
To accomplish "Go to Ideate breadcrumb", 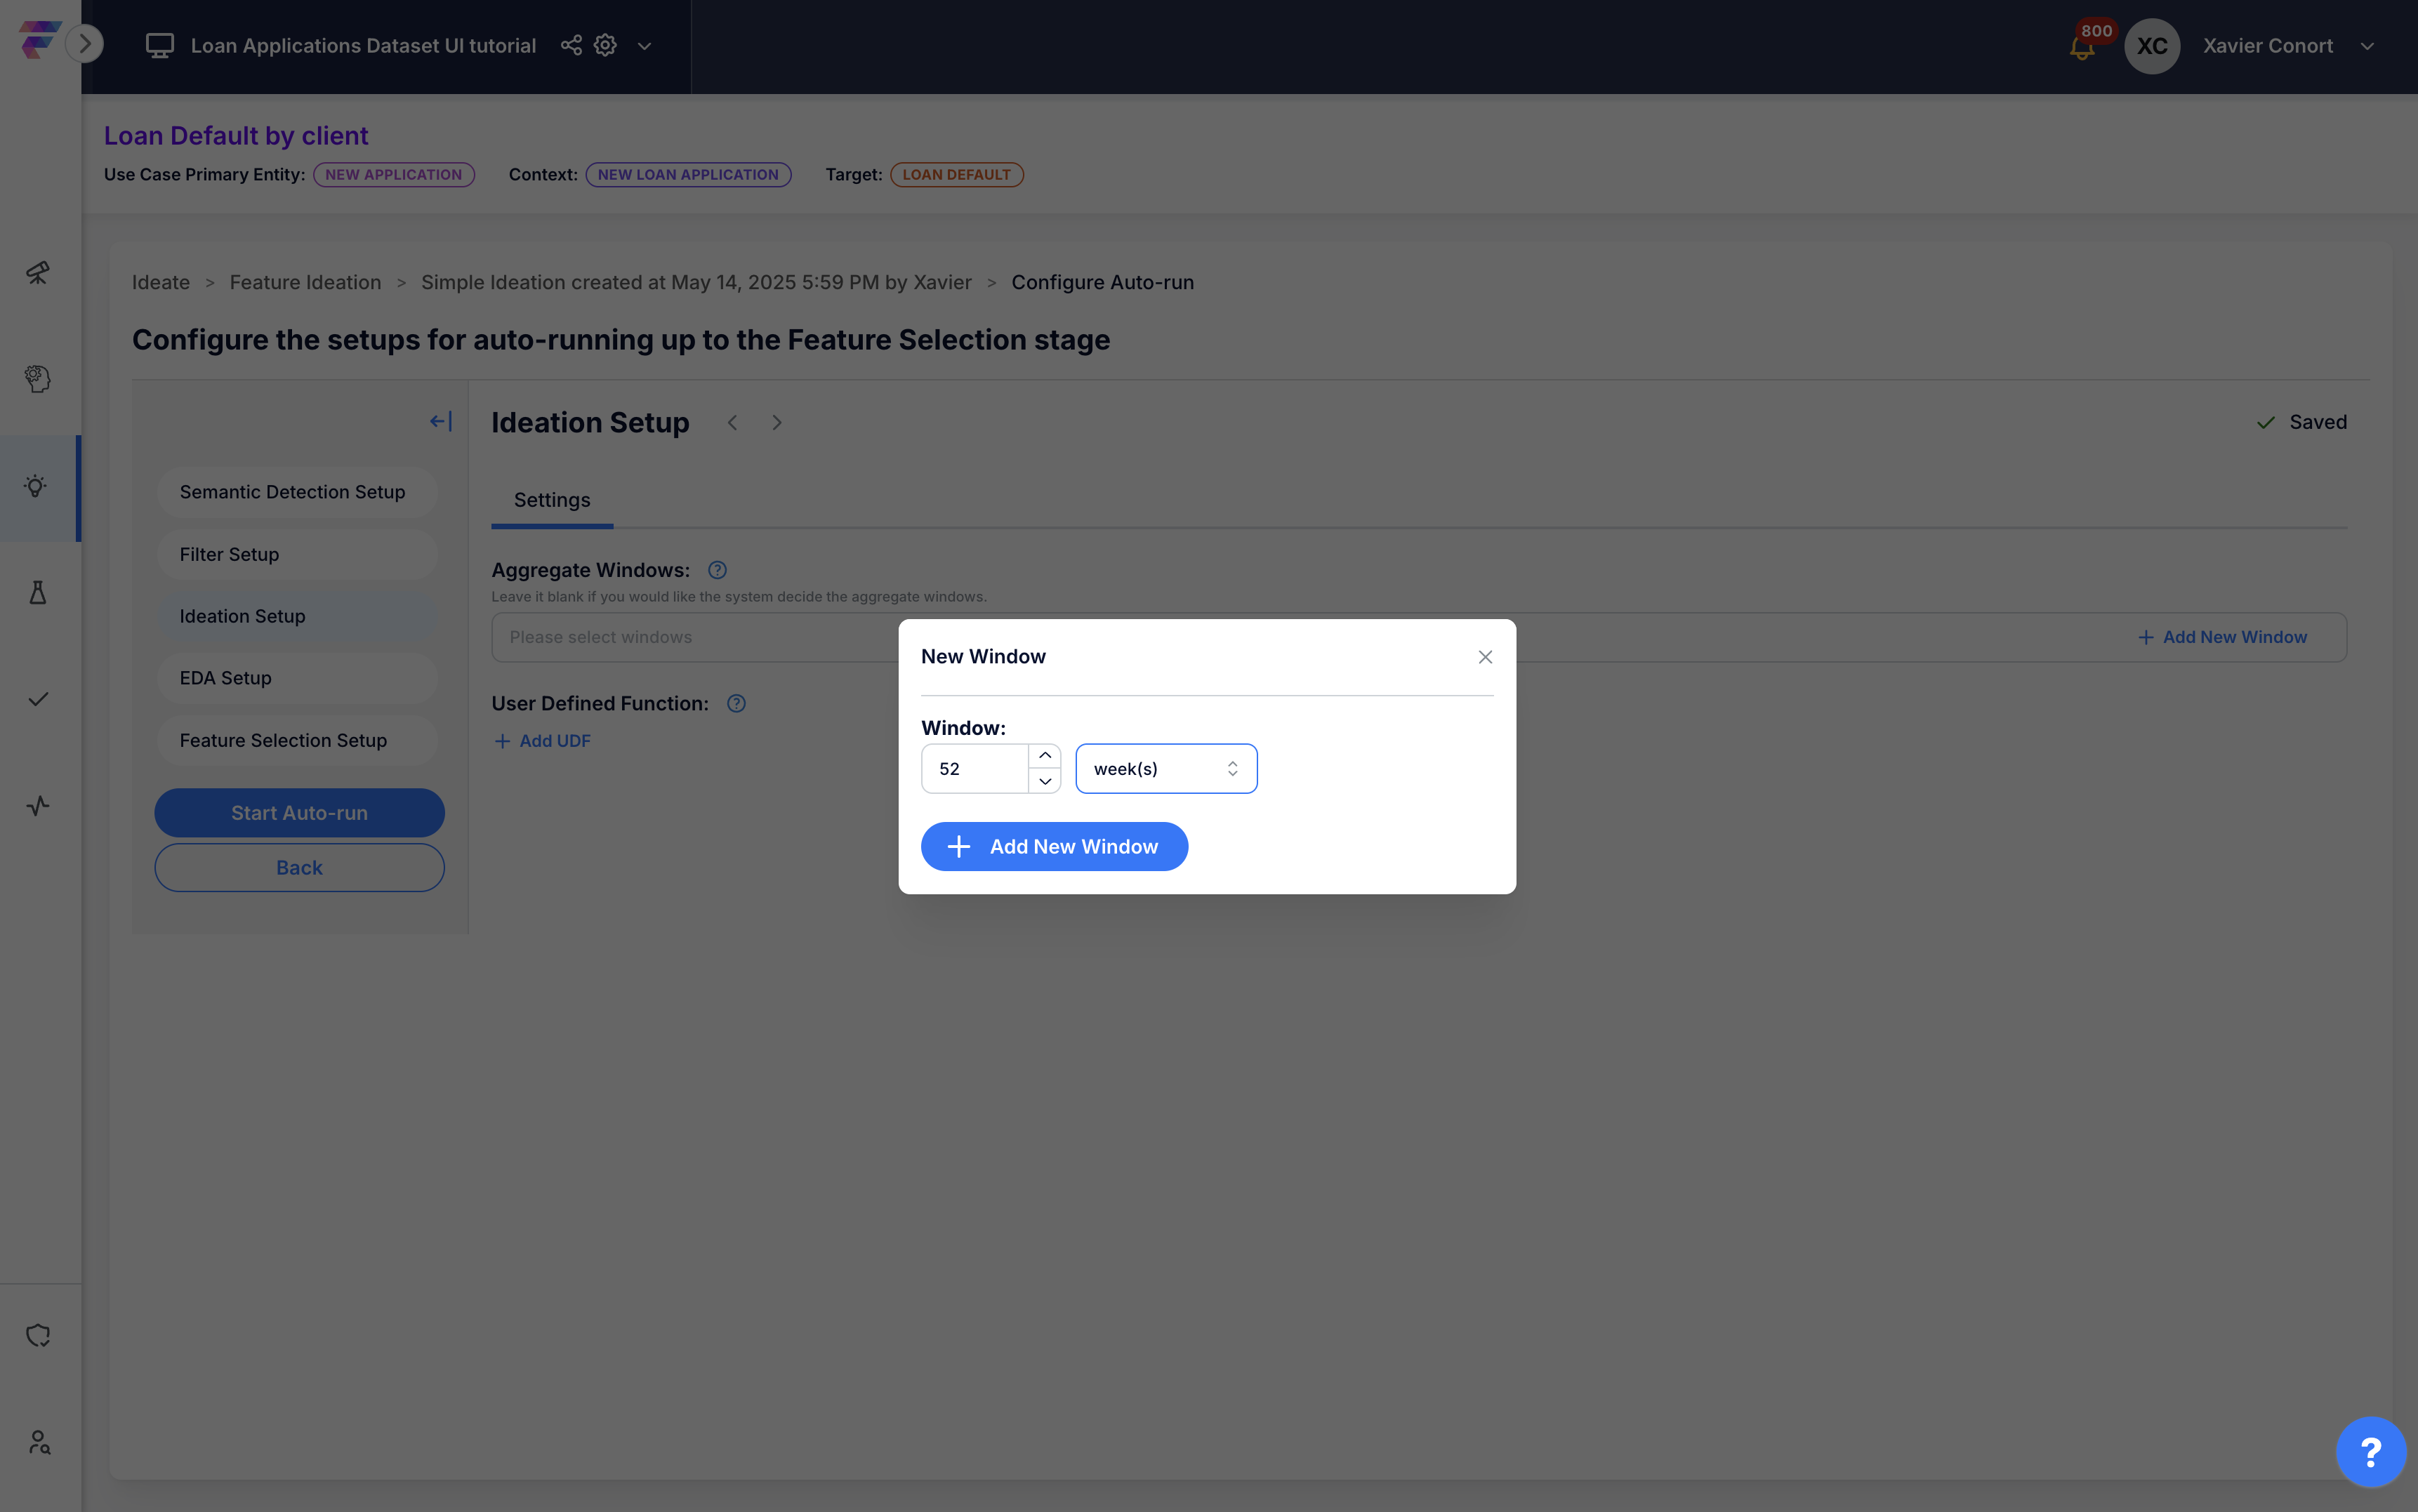I will coord(161,282).
